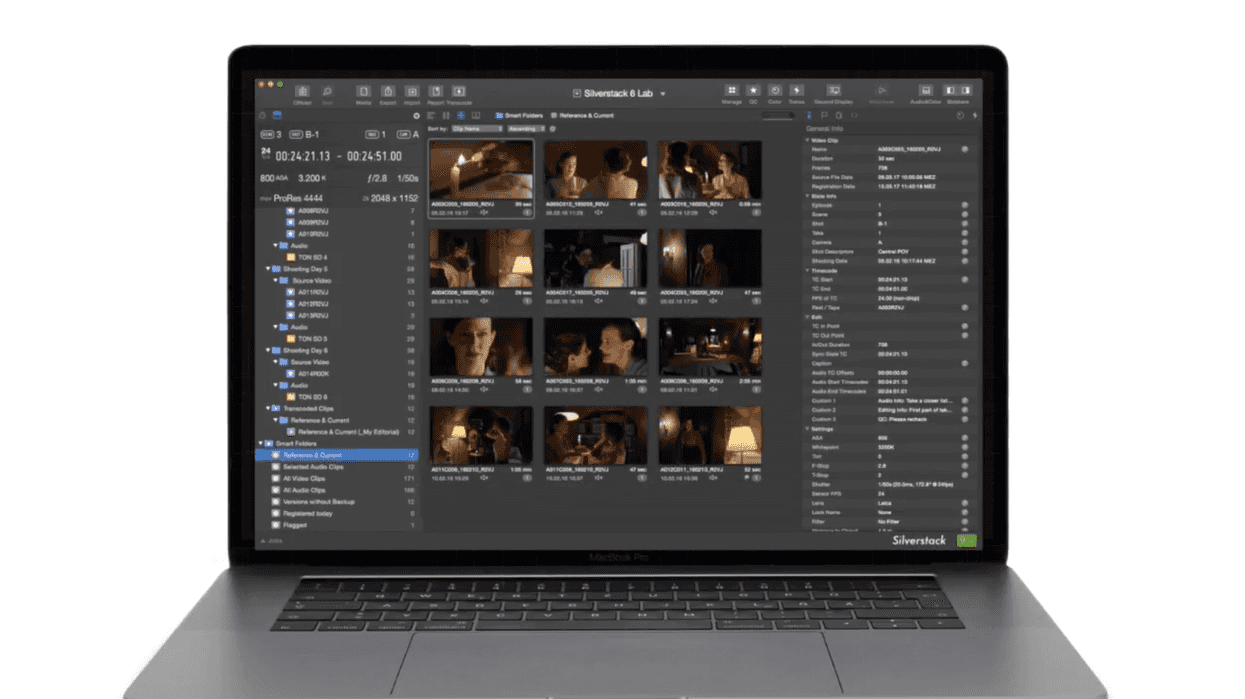Click the Transcode toolbar icon
This screenshot has height=699, width=1245.
pos(459,92)
